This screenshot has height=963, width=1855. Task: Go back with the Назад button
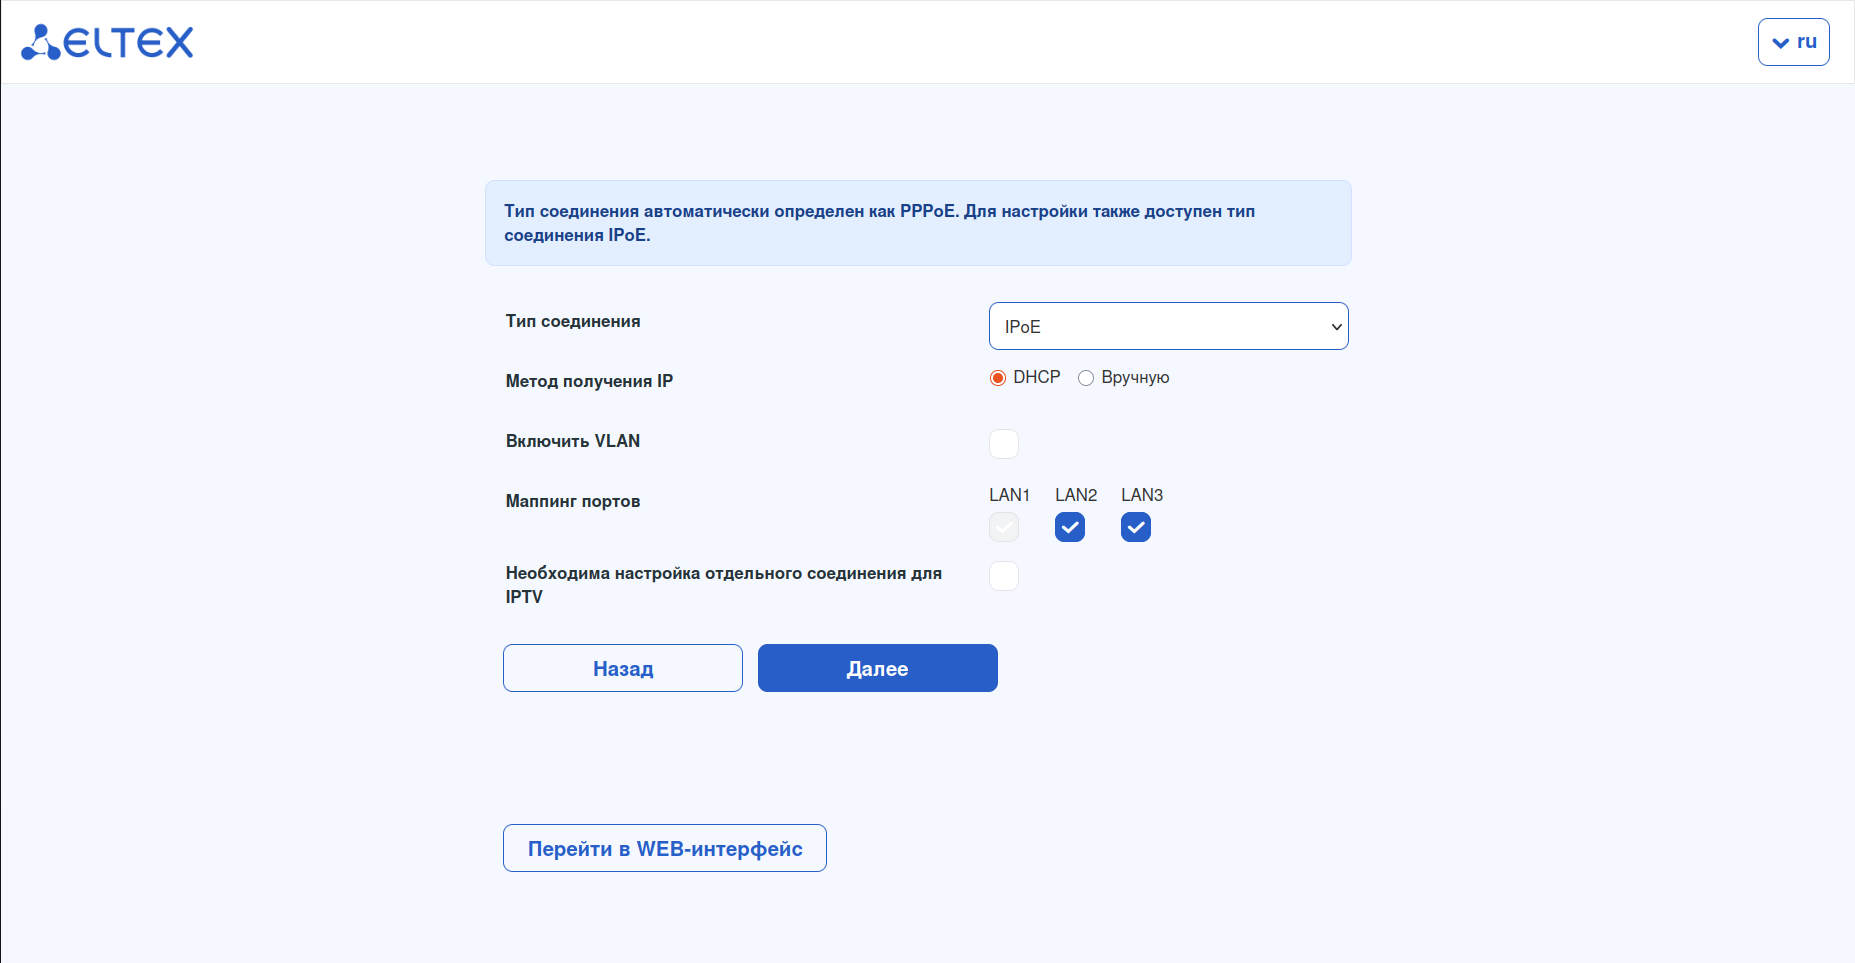tap(623, 668)
